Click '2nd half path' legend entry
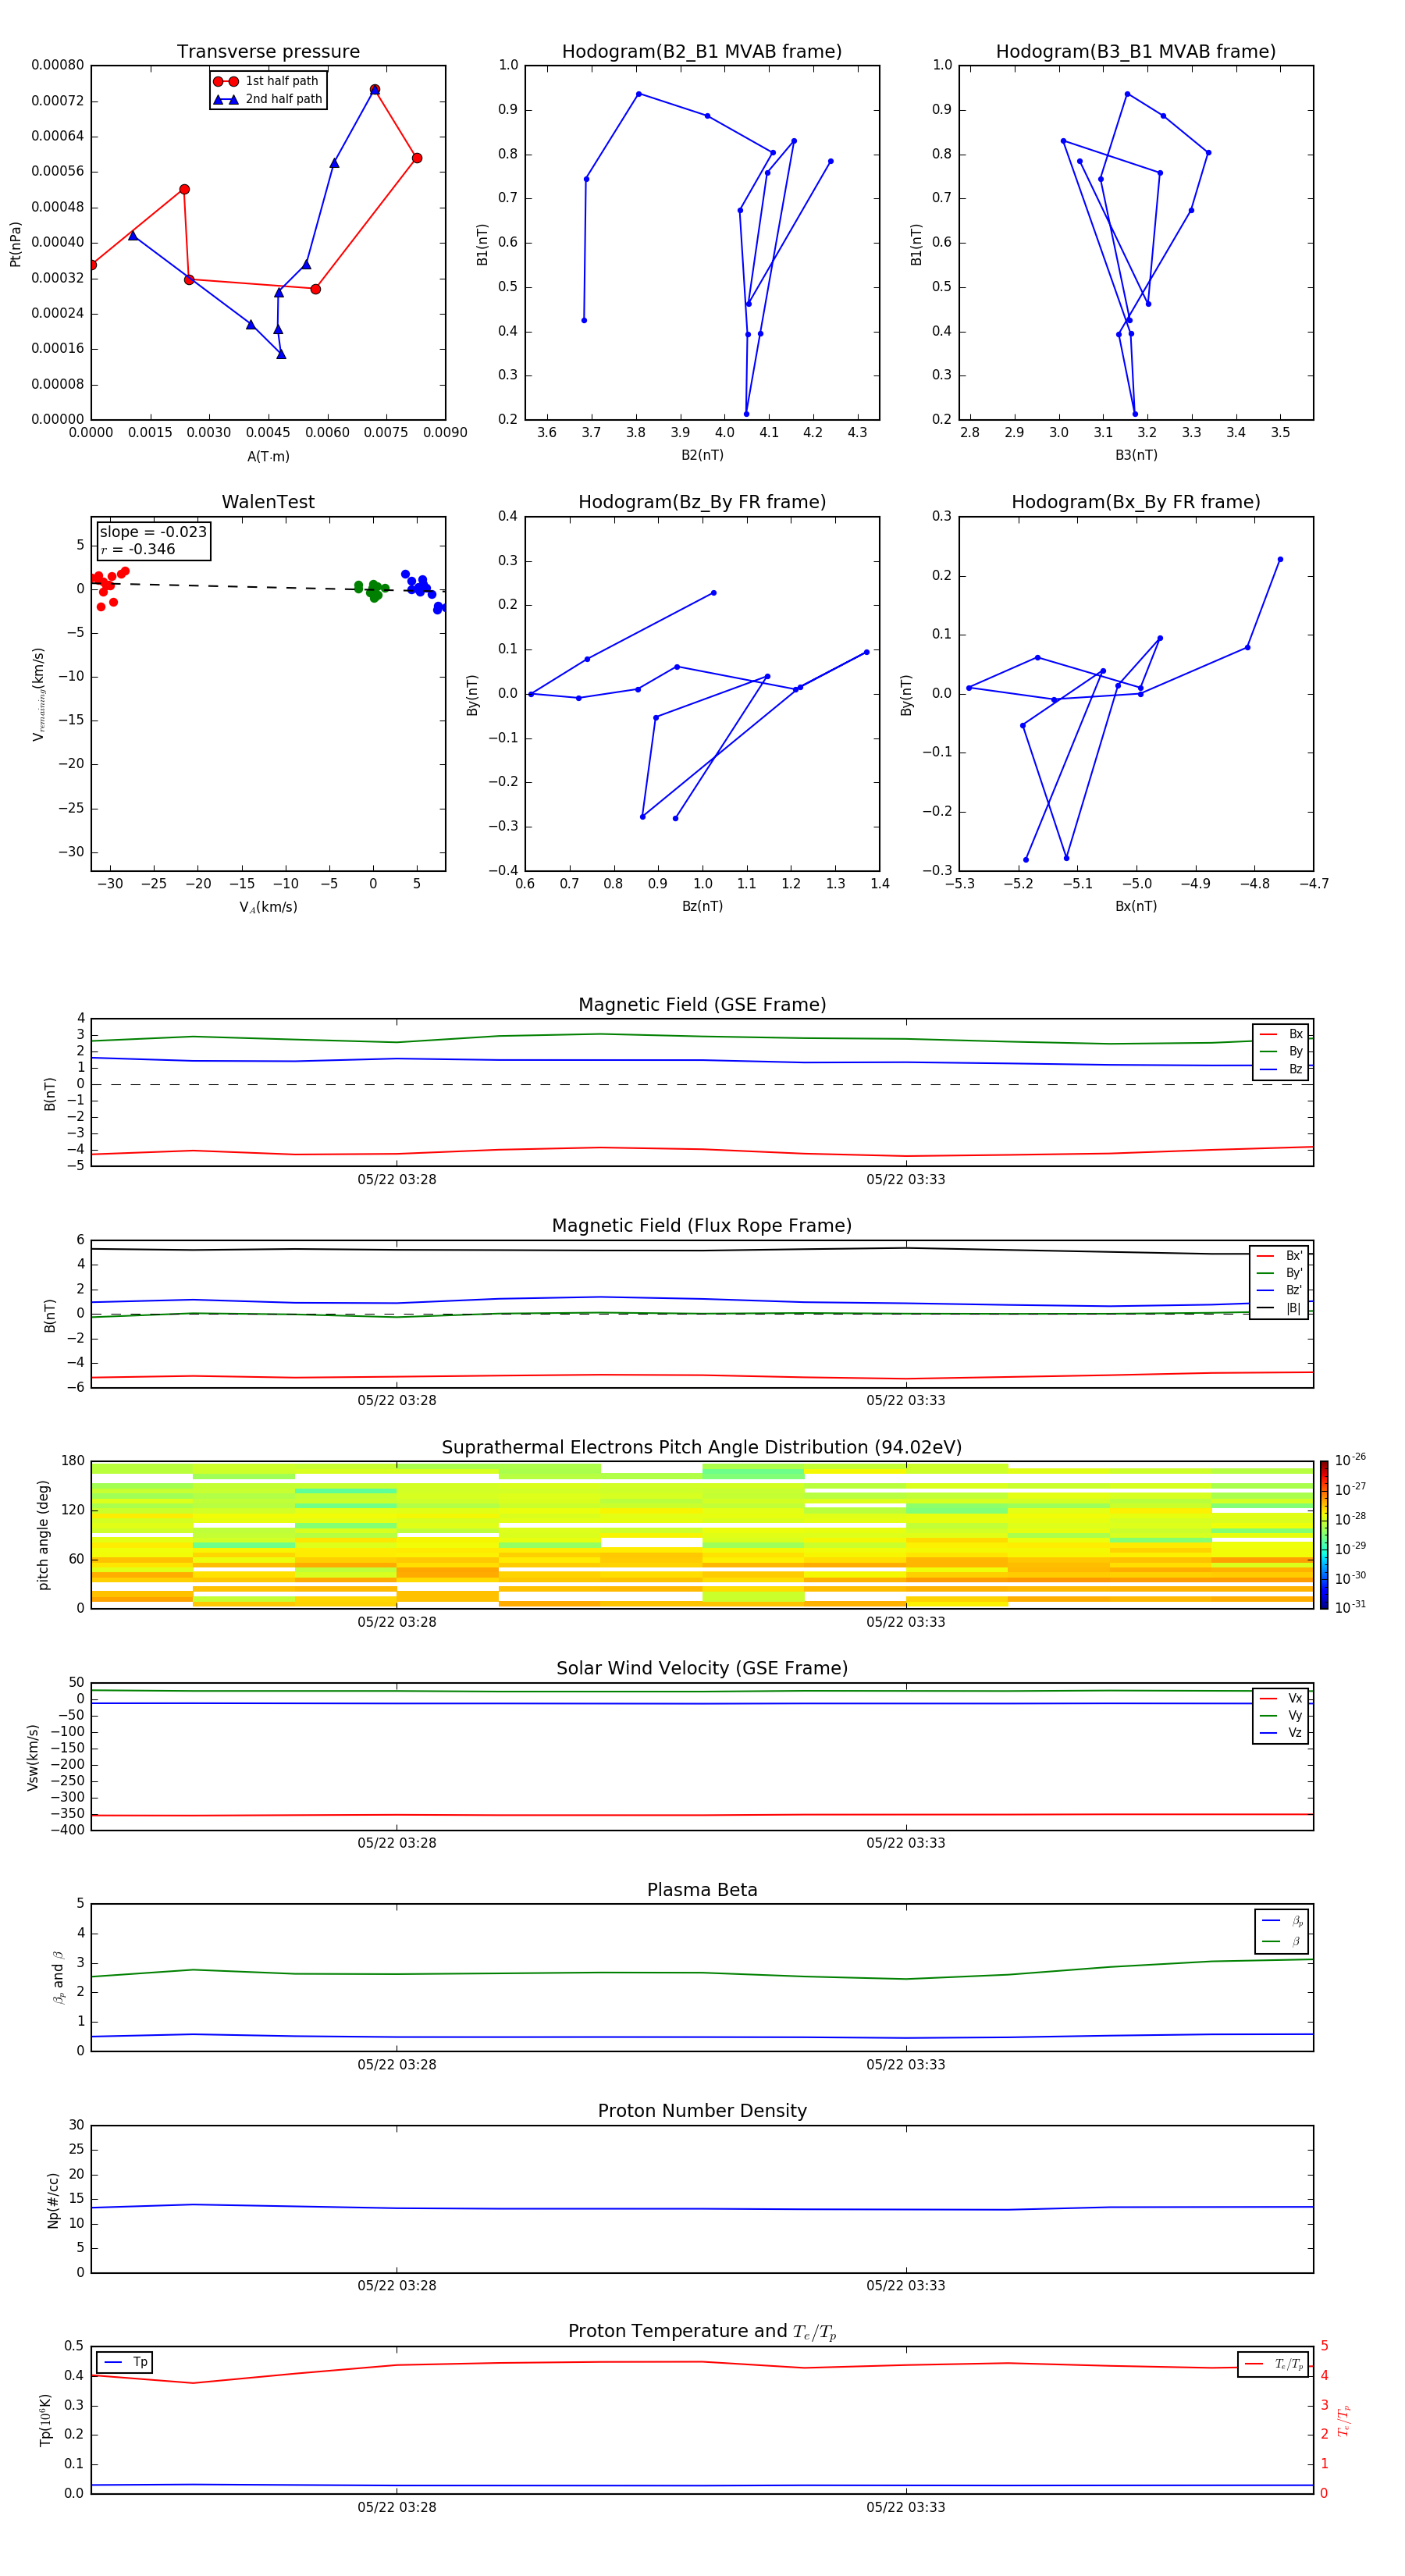1405x2576 pixels. tap(268, 99)
